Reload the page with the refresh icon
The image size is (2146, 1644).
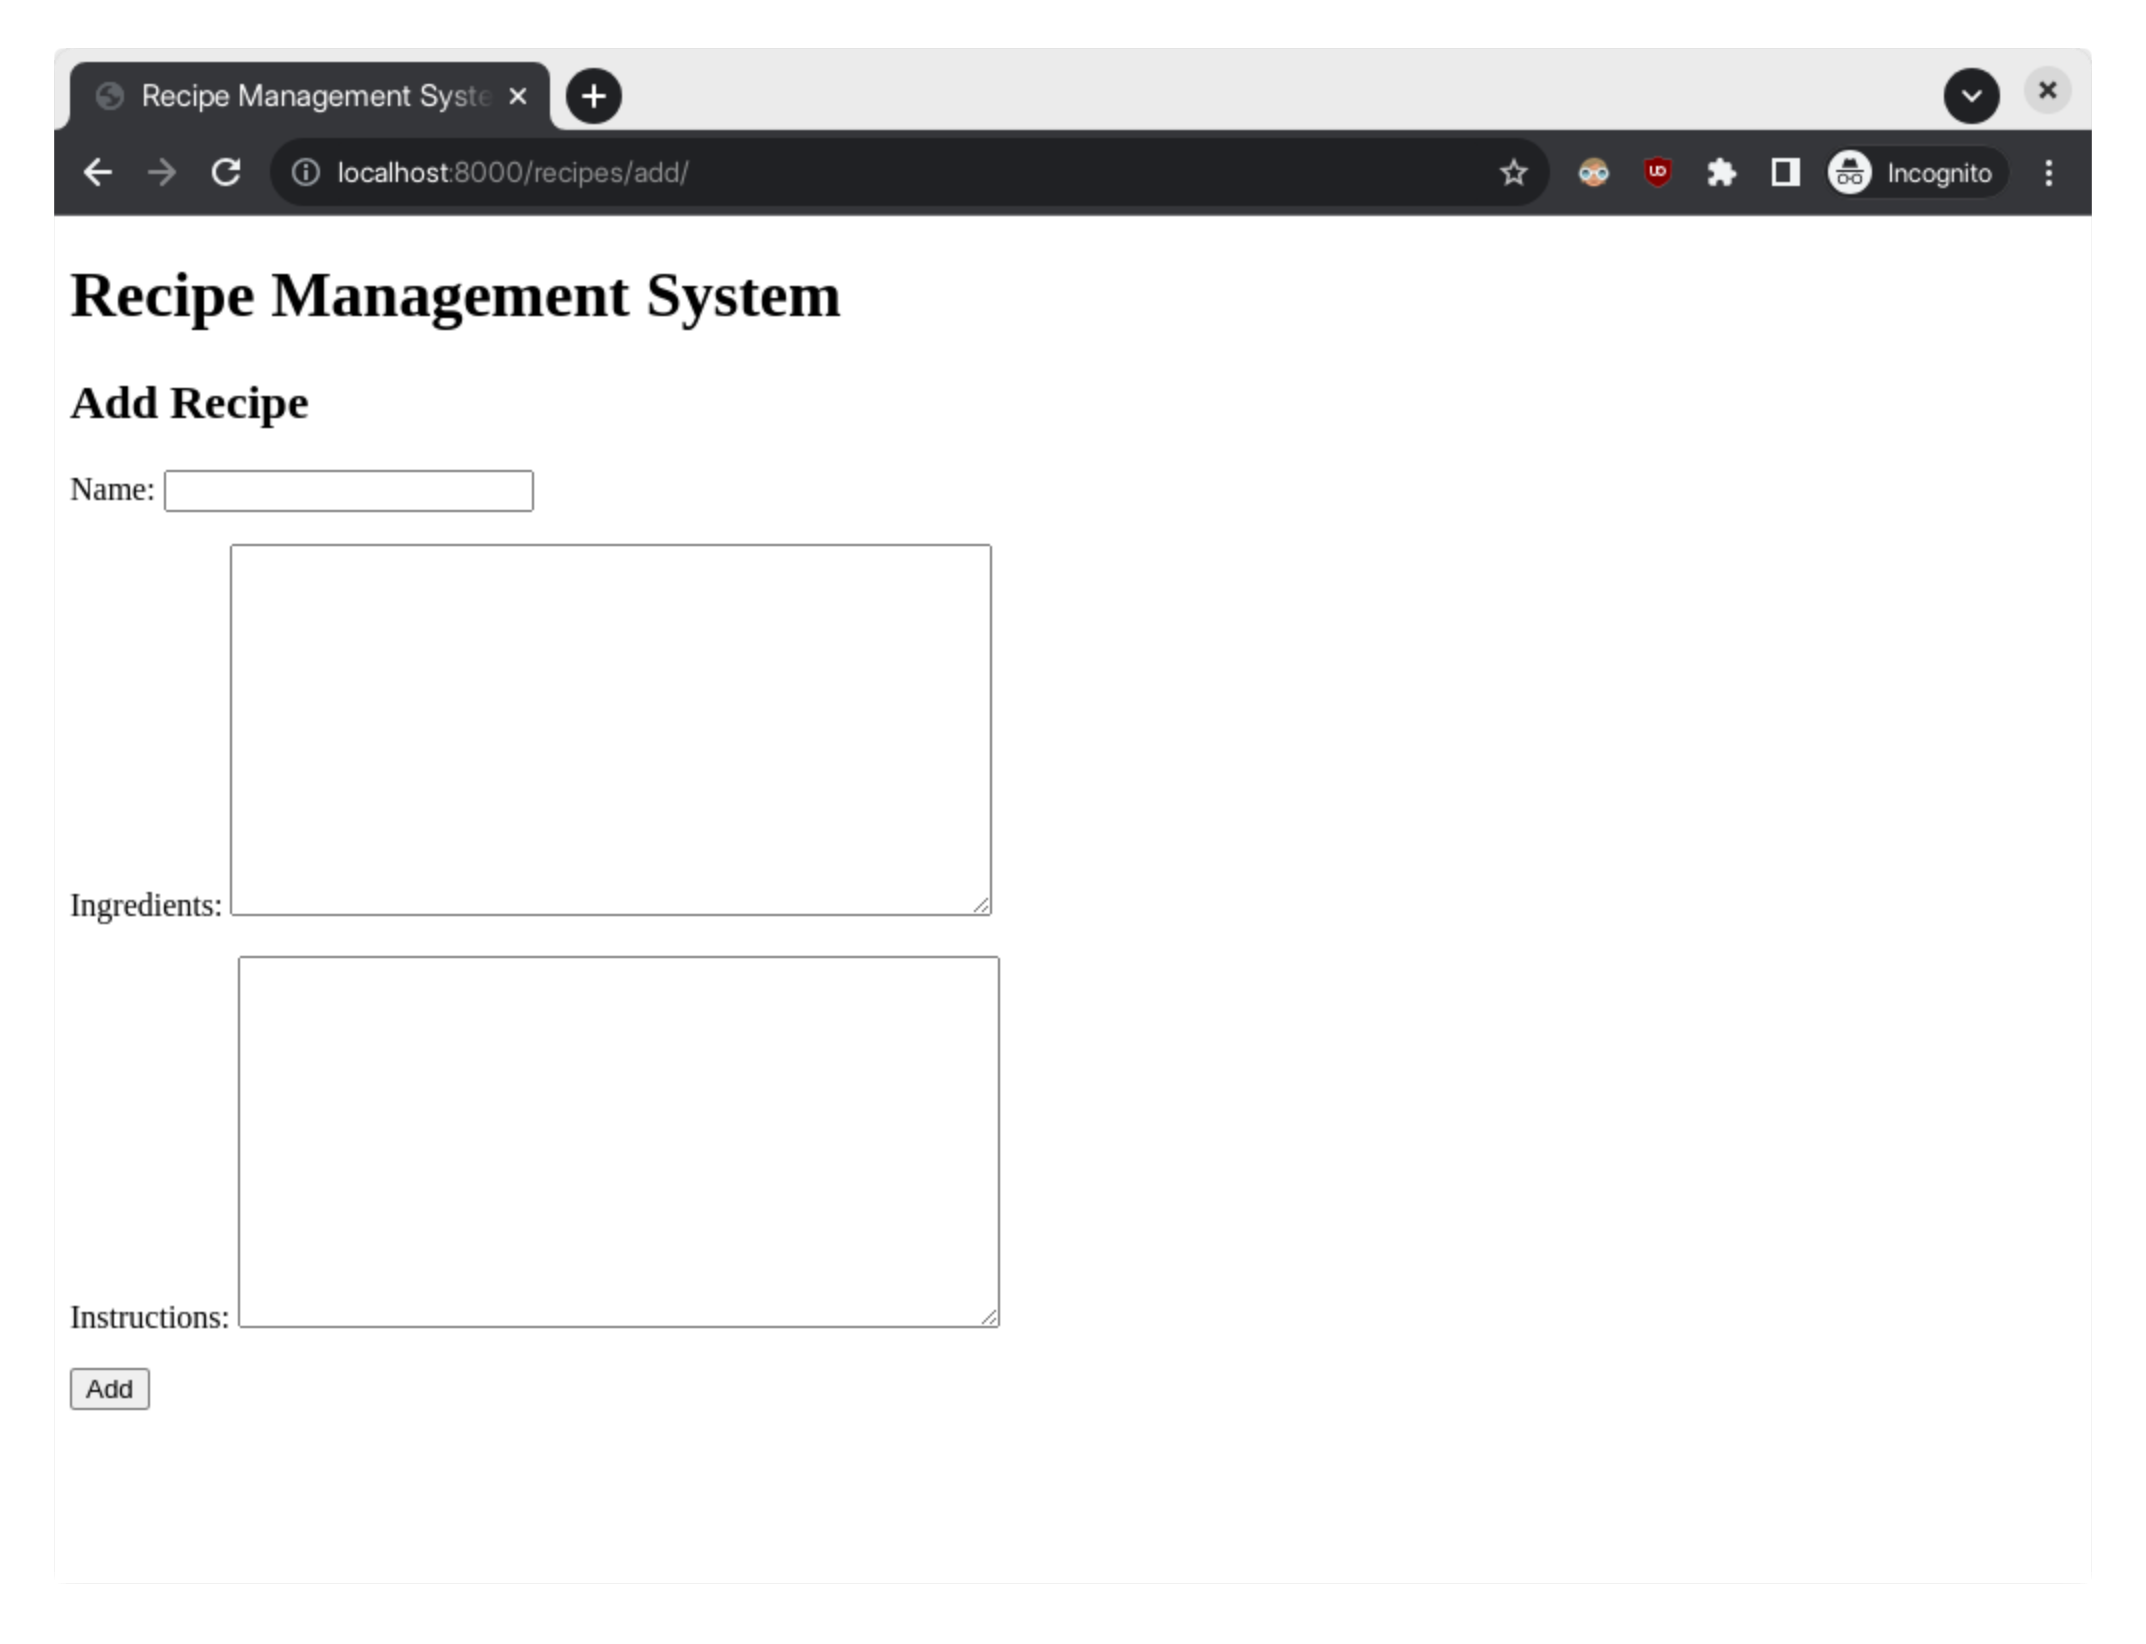pos(226,173)
